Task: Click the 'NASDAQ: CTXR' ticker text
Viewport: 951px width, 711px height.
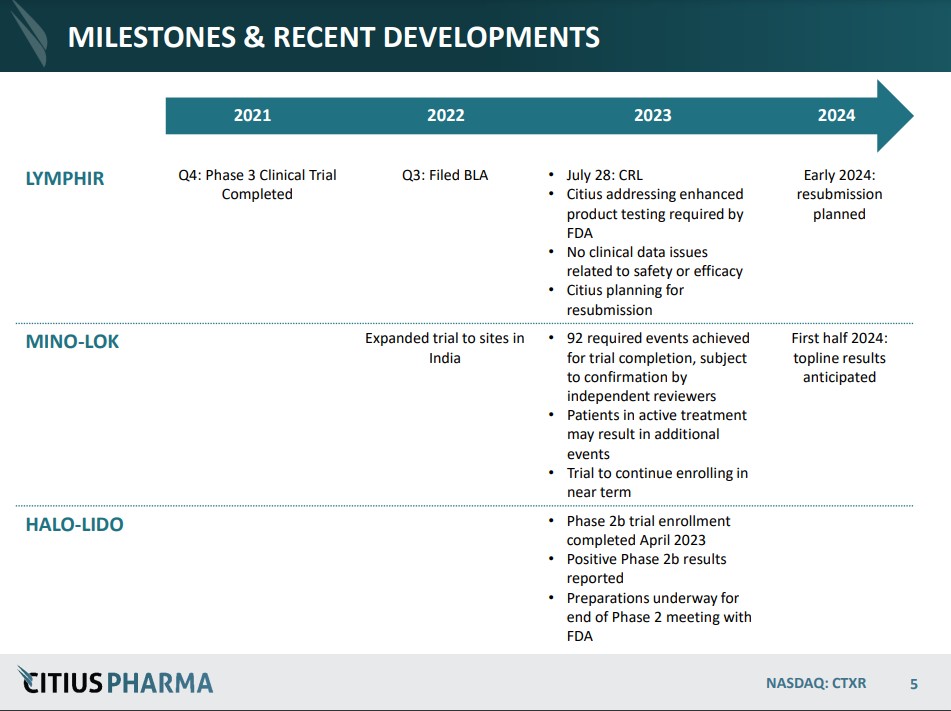Action: pyautogui.click(x=816, y=683)
